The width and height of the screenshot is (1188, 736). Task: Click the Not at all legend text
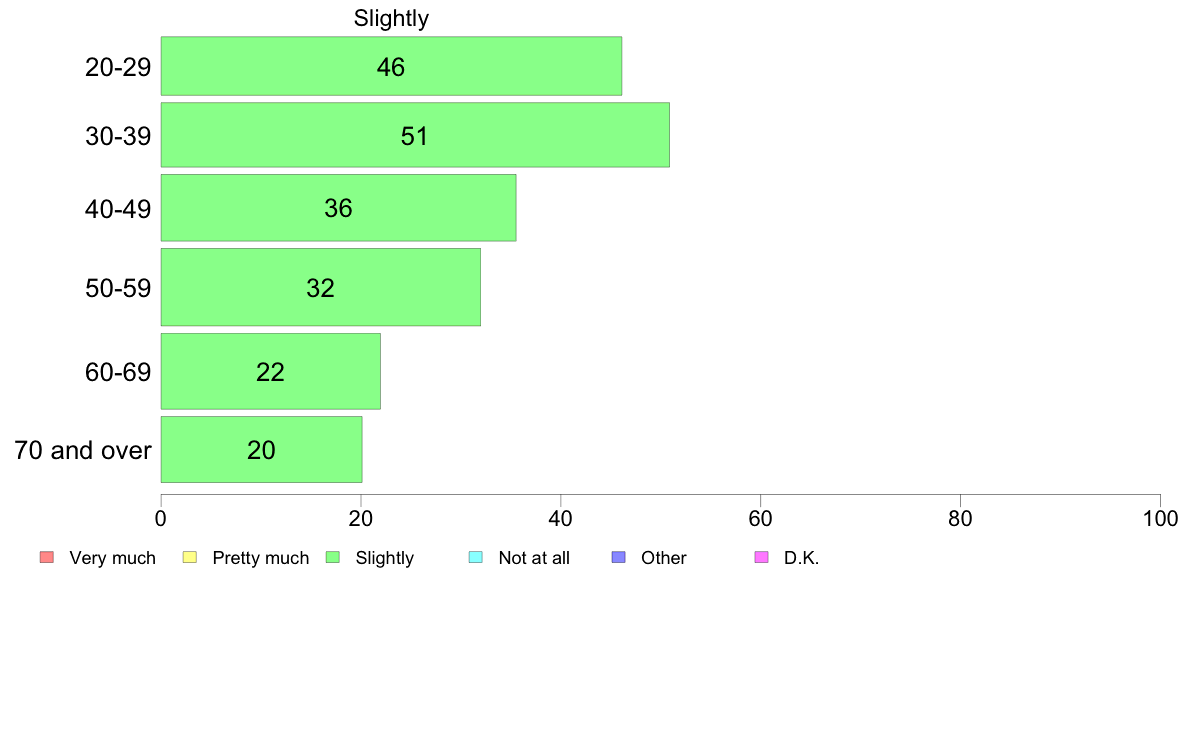[534, 558]
